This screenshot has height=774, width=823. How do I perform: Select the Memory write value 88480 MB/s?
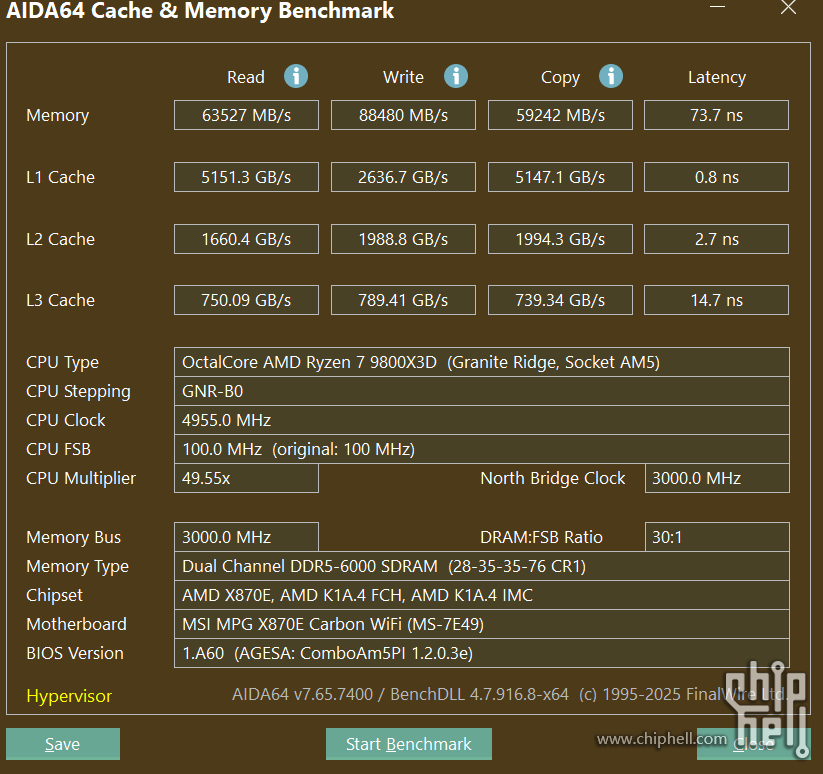coord(403,115)
